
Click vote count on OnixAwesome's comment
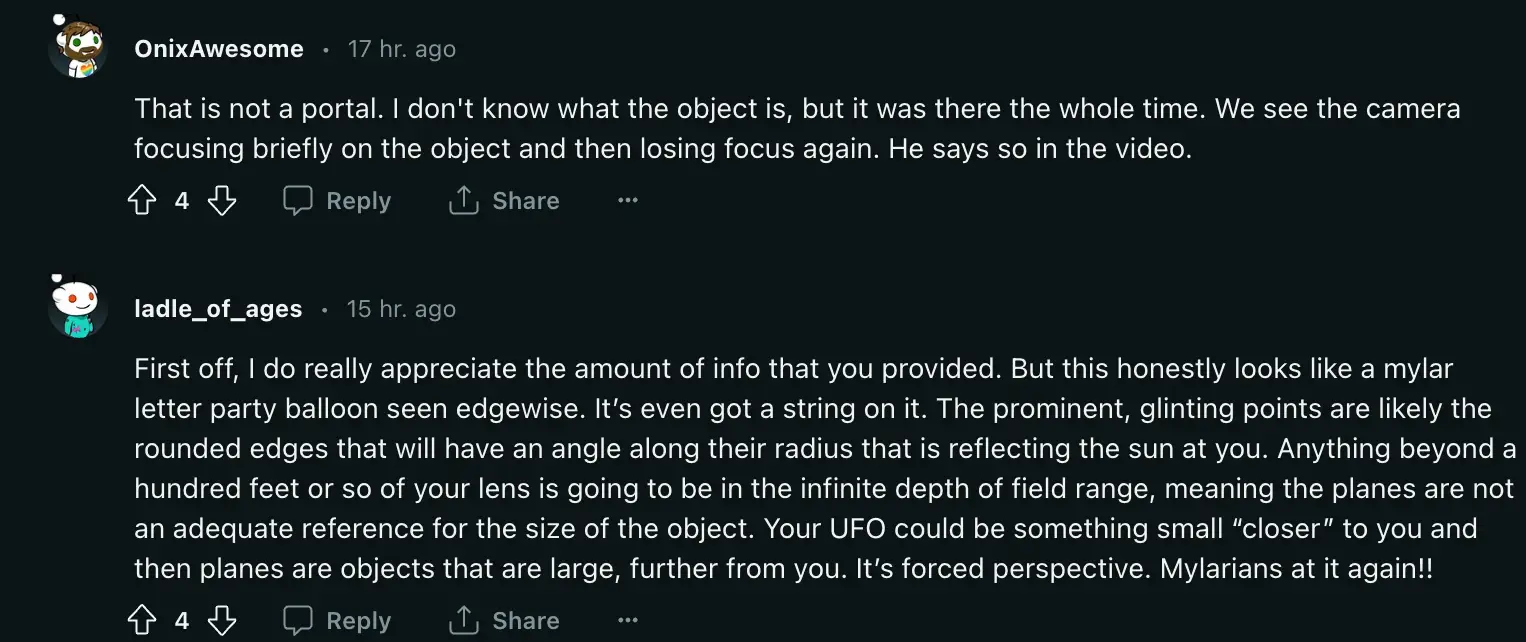181,201
